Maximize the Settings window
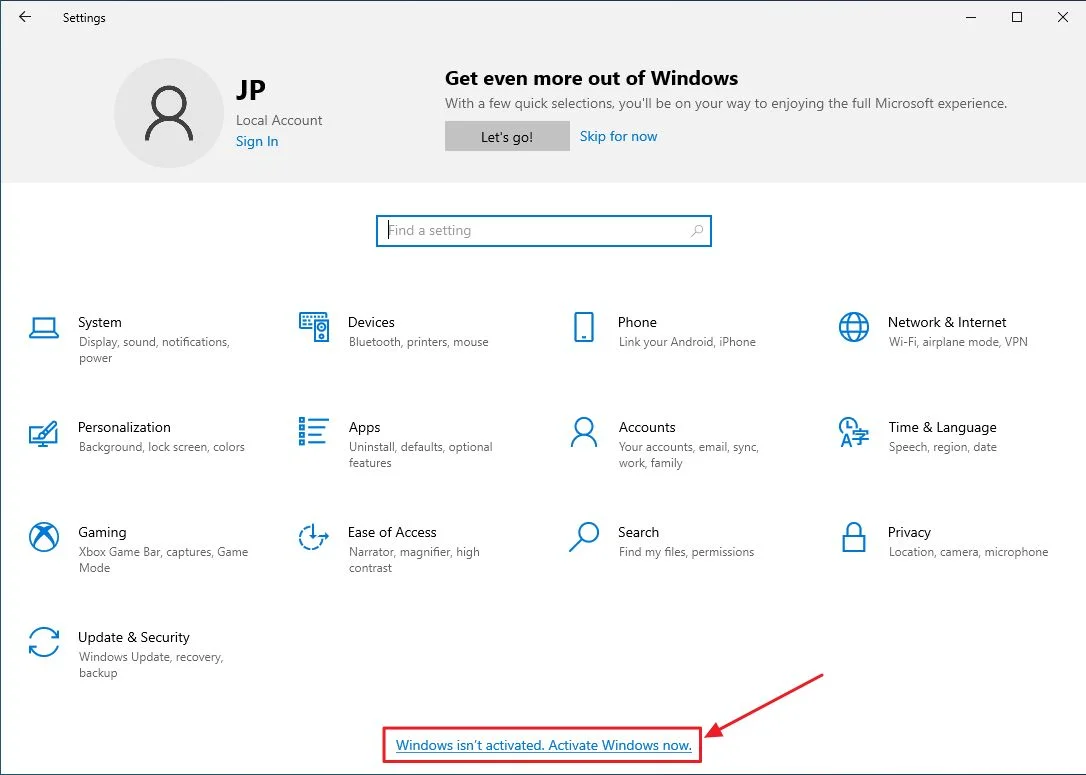 1017,17
